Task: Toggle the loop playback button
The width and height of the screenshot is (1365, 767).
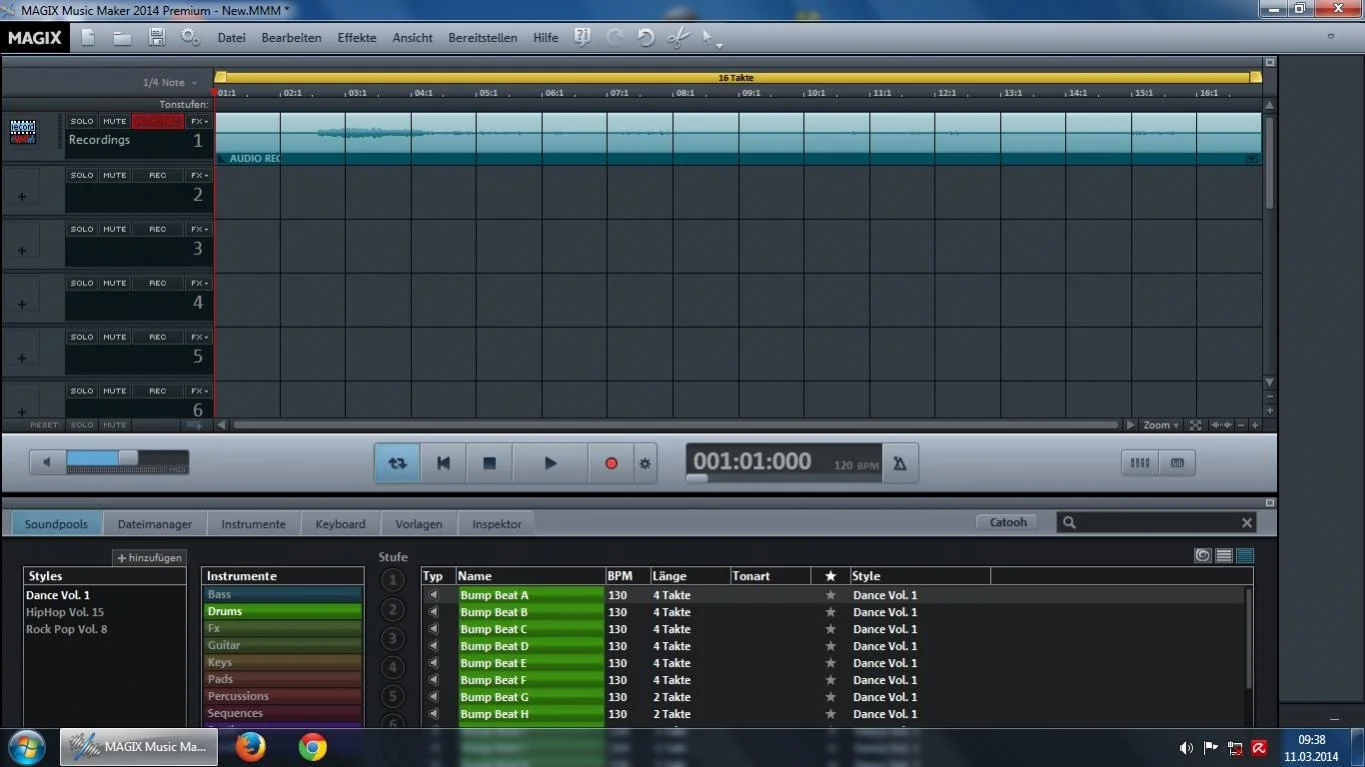Action: pyautogui.click(x=397, y=463)
